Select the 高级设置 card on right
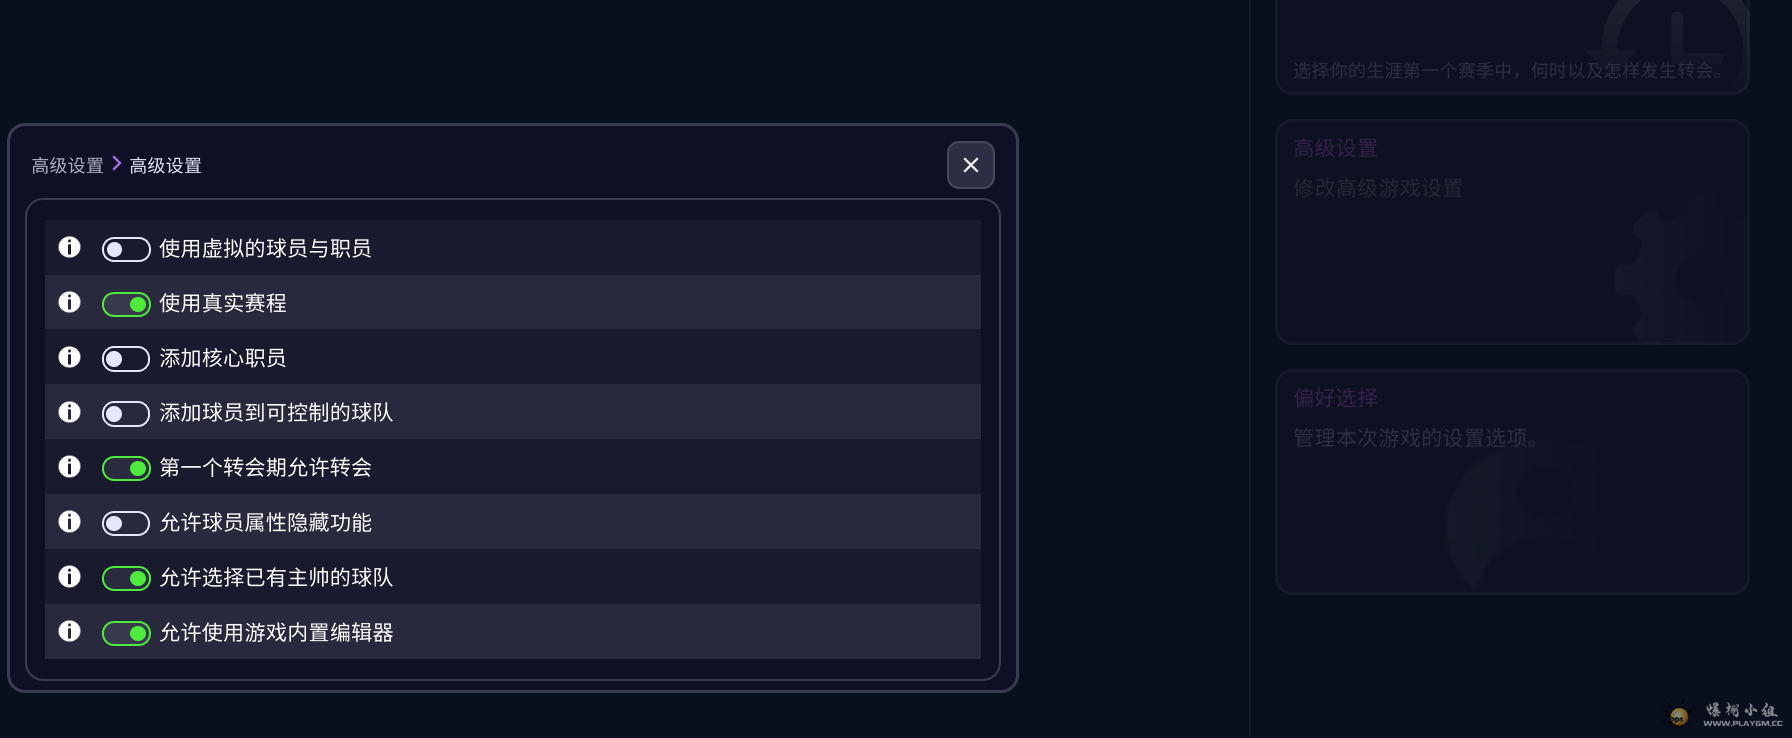Image resolution: width=1792 pixels, height=738 pixels. tap(1511, 232)
